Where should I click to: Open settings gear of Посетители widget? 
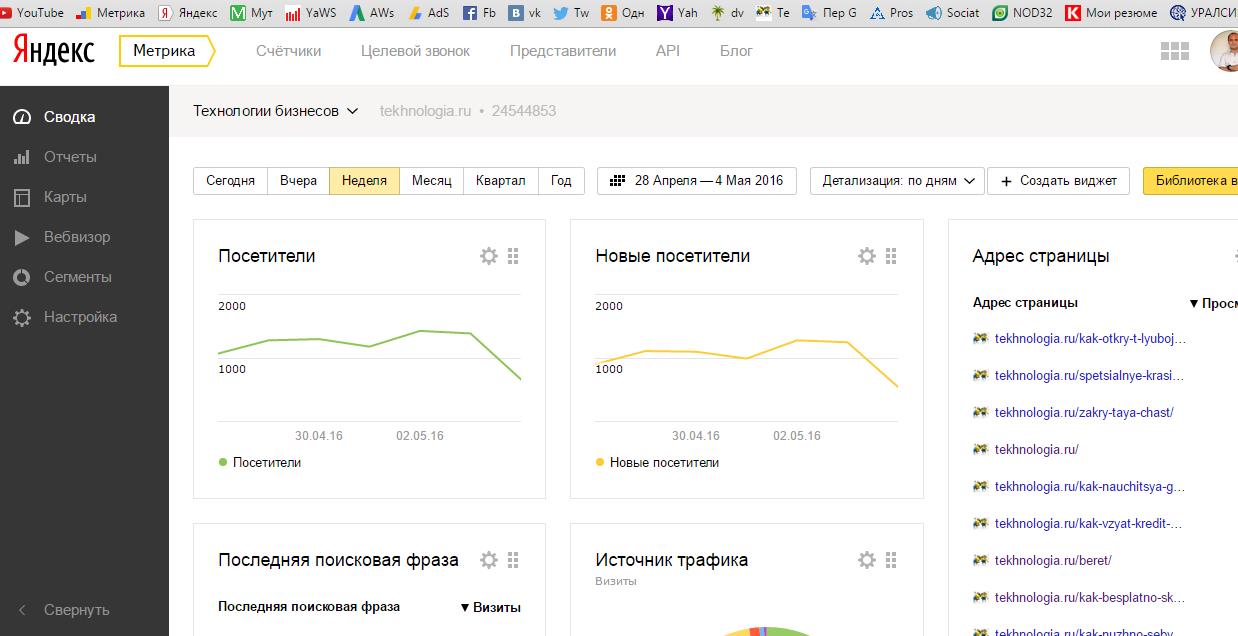pos(489,256)
